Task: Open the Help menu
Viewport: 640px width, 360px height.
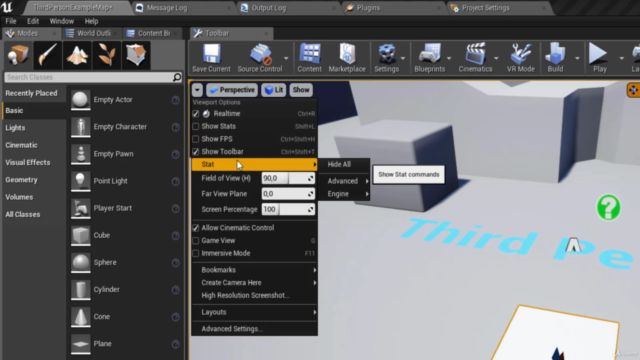Action: tap(91, 21)
